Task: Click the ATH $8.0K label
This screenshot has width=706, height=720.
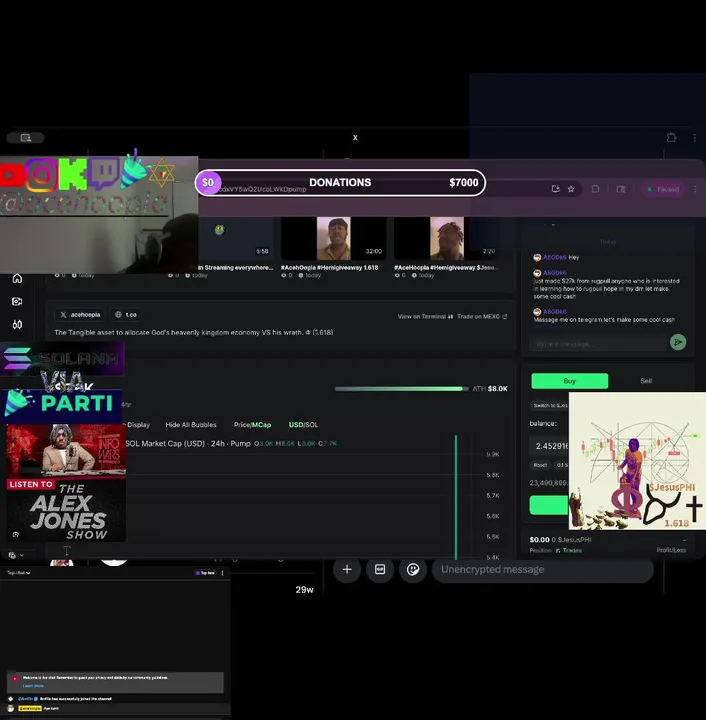Action: [490, 389]
